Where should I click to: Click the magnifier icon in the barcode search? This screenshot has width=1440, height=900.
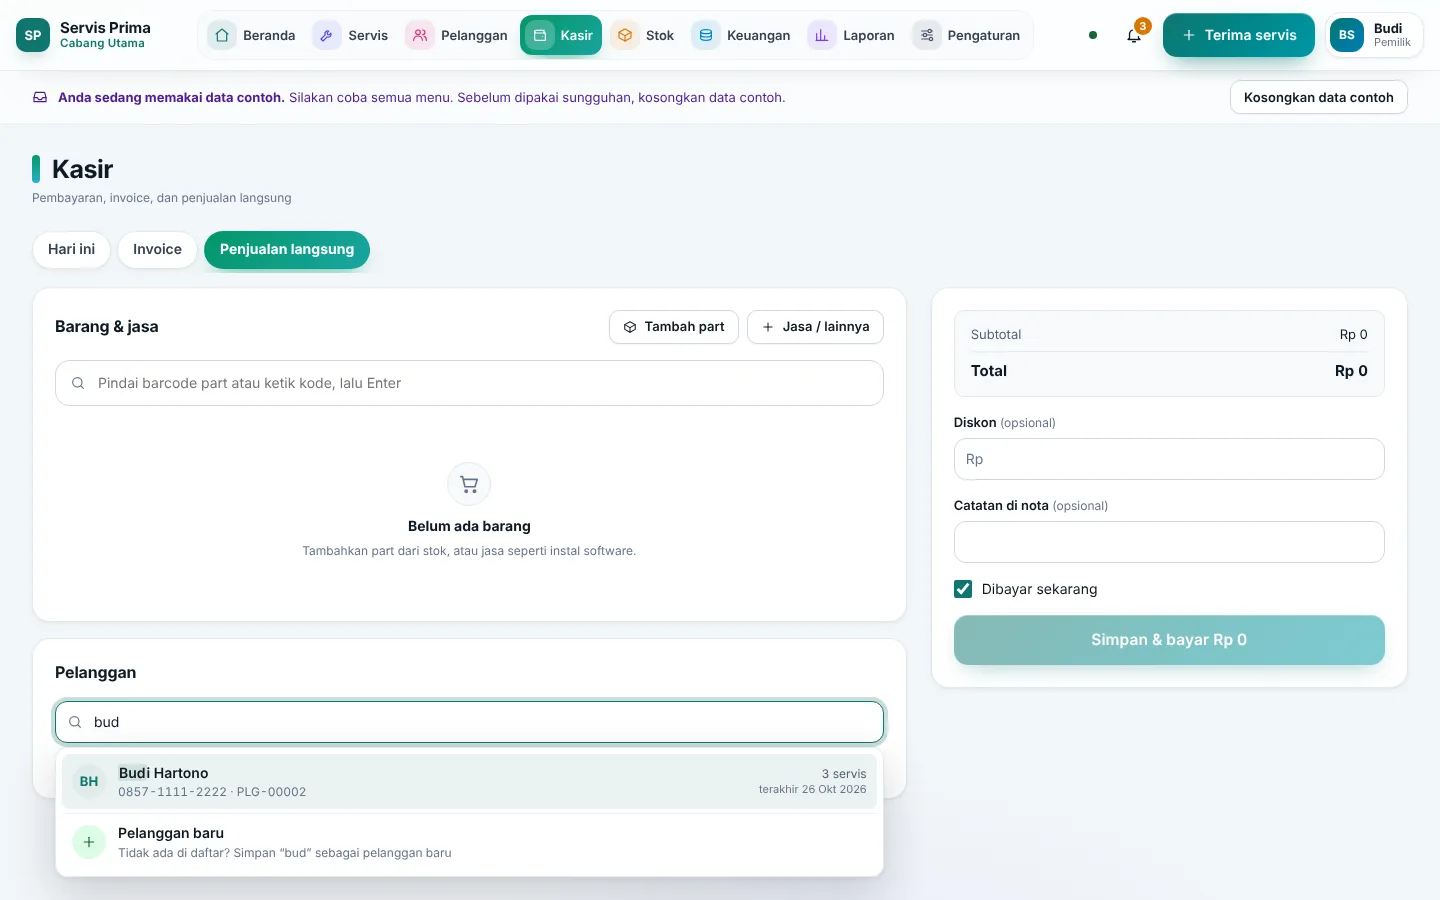[78, 383]
